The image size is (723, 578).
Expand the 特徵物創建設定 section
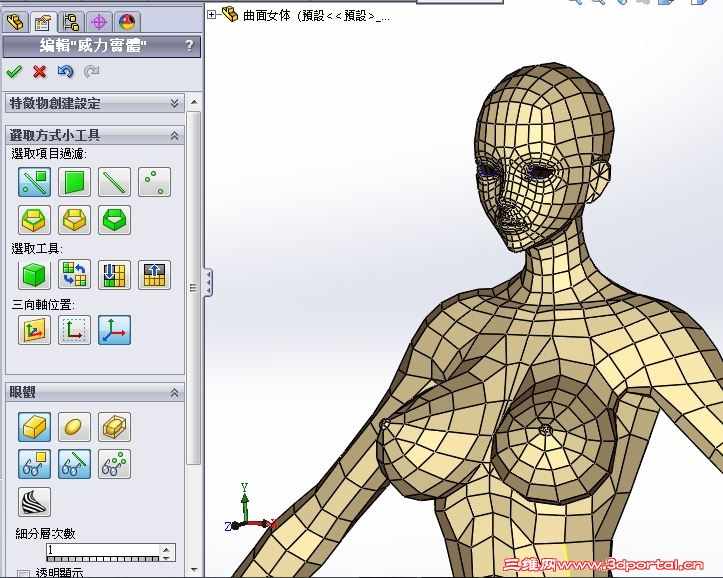tap(174, 103)
